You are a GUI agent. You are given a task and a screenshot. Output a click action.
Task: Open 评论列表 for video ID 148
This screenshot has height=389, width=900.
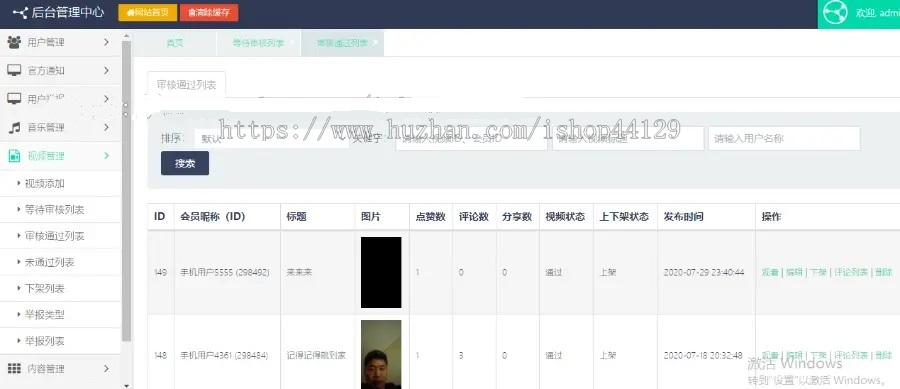(851, 356)
